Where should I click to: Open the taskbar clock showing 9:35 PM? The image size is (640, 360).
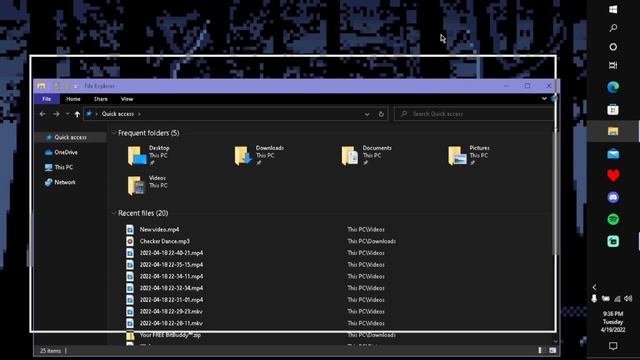[x=613, y=322]
